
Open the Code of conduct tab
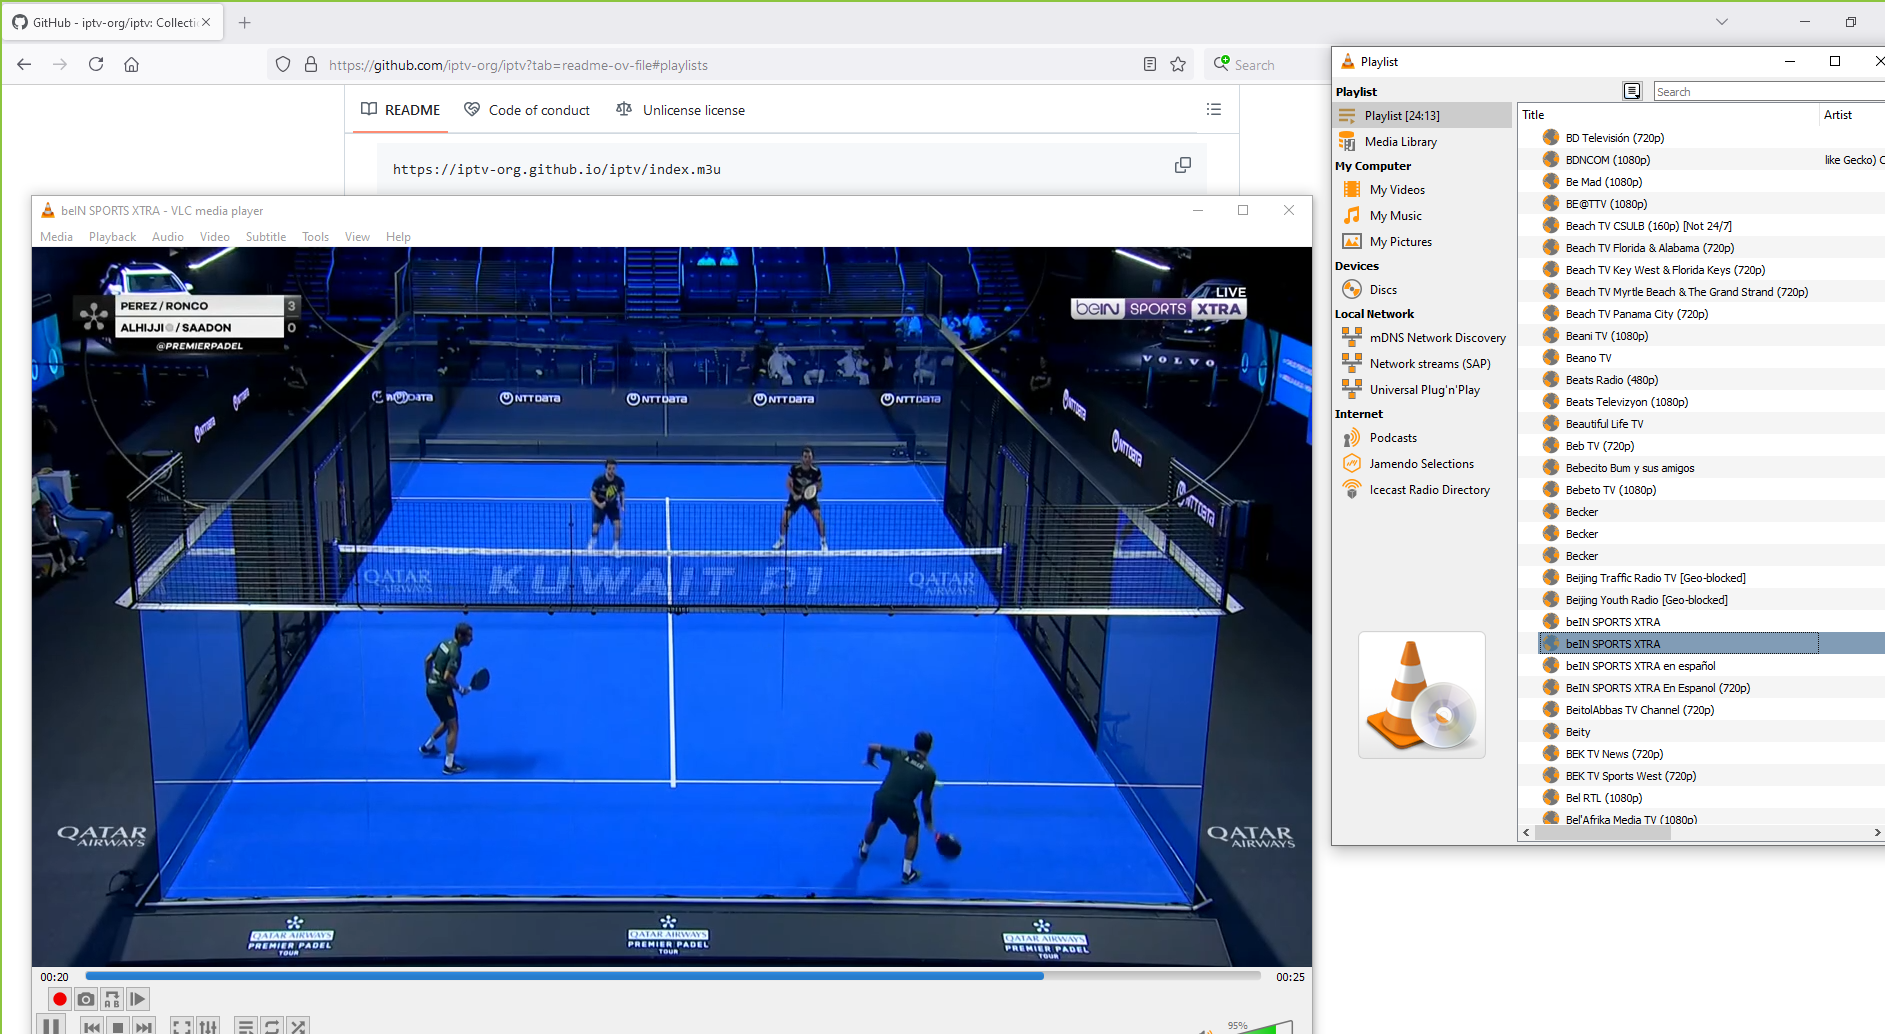tap(527, 110)
